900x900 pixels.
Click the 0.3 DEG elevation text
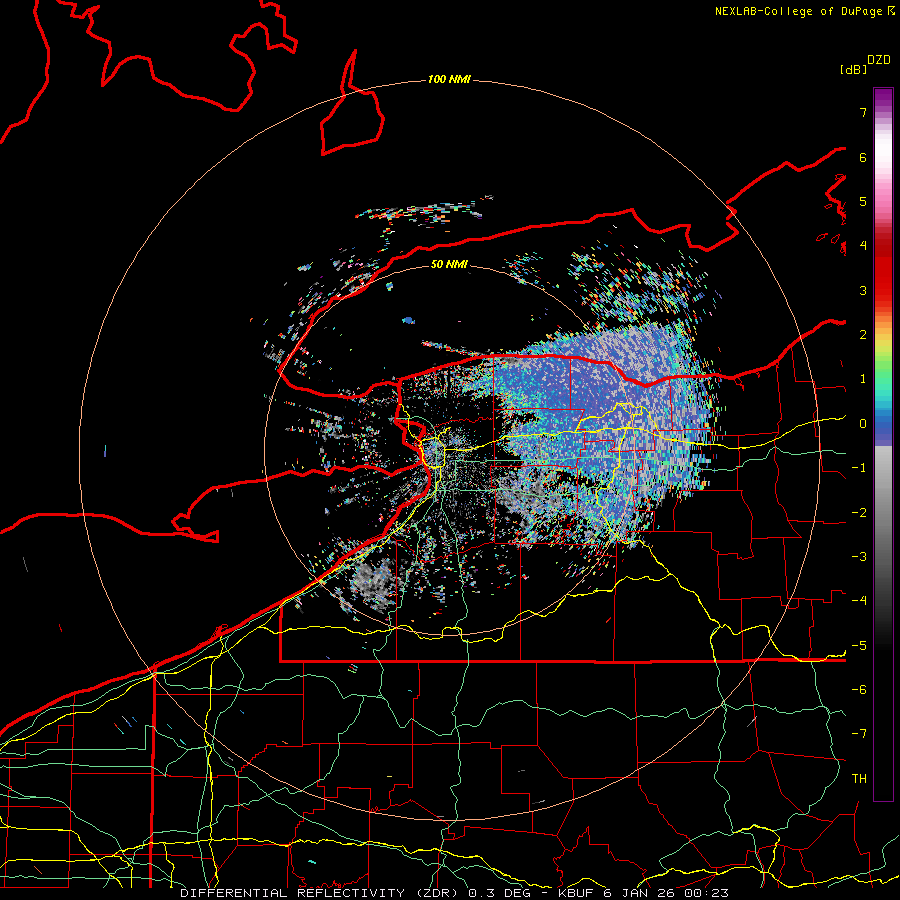[499, 893]
